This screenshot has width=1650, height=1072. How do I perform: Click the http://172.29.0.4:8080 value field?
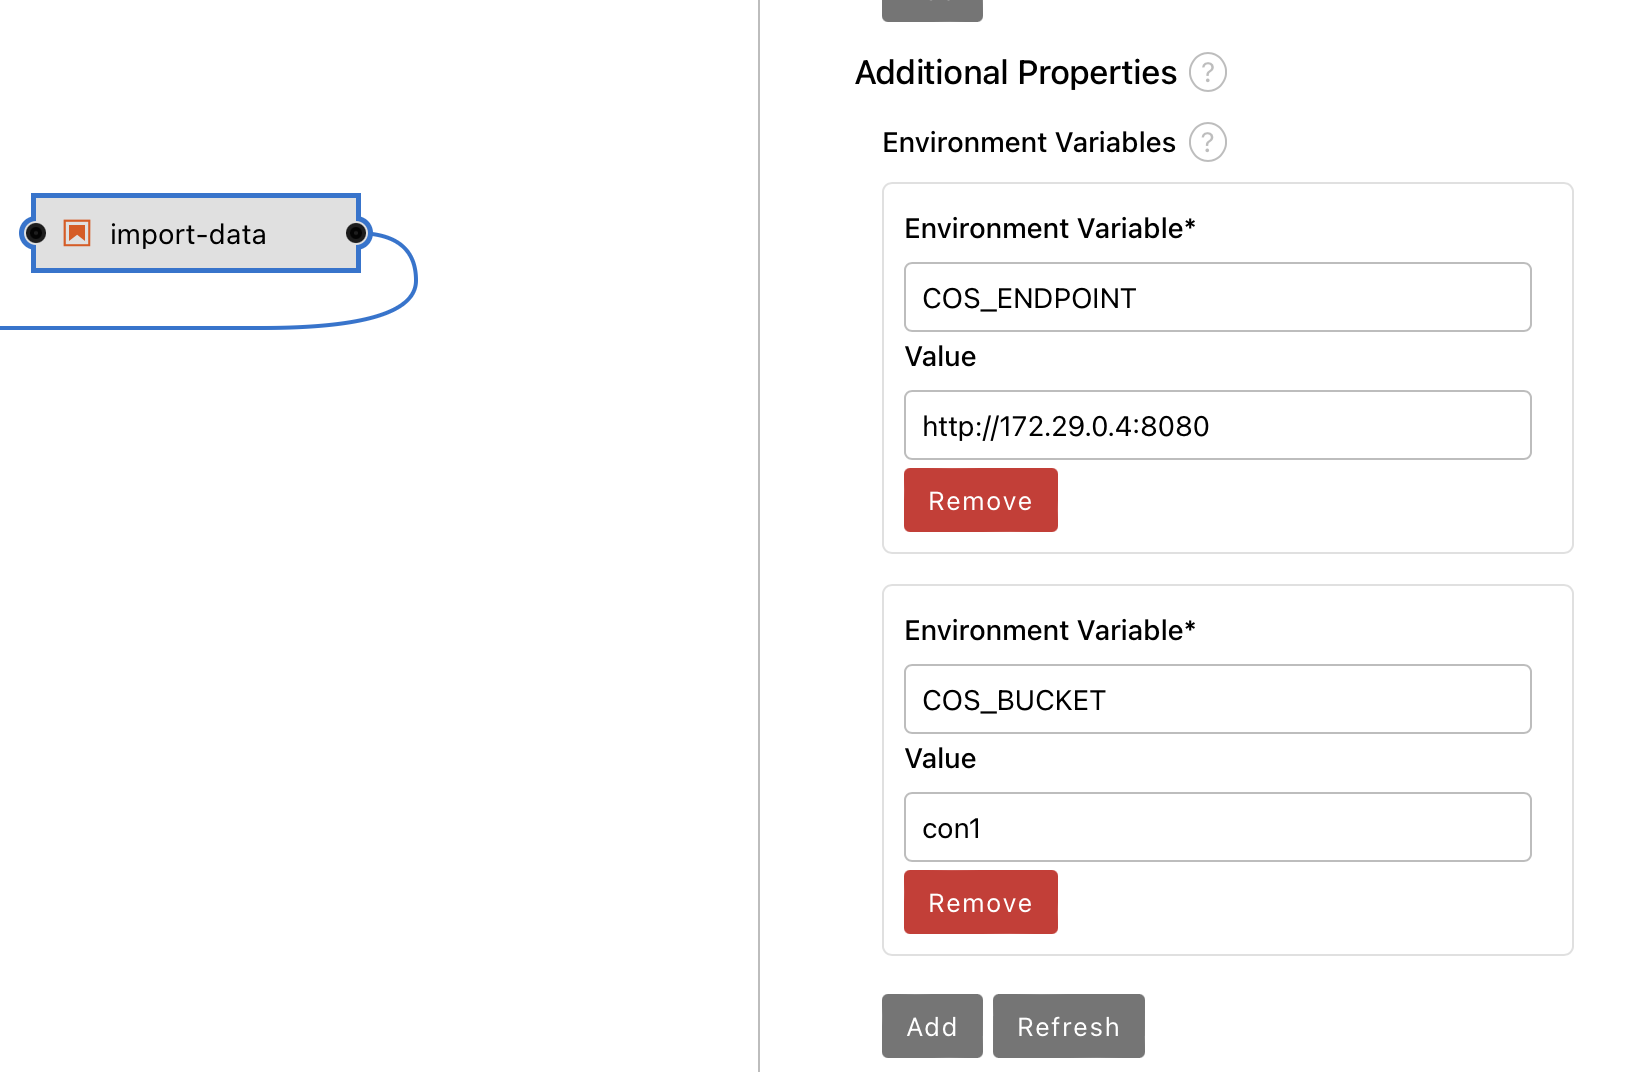(x=1217, y=425)
